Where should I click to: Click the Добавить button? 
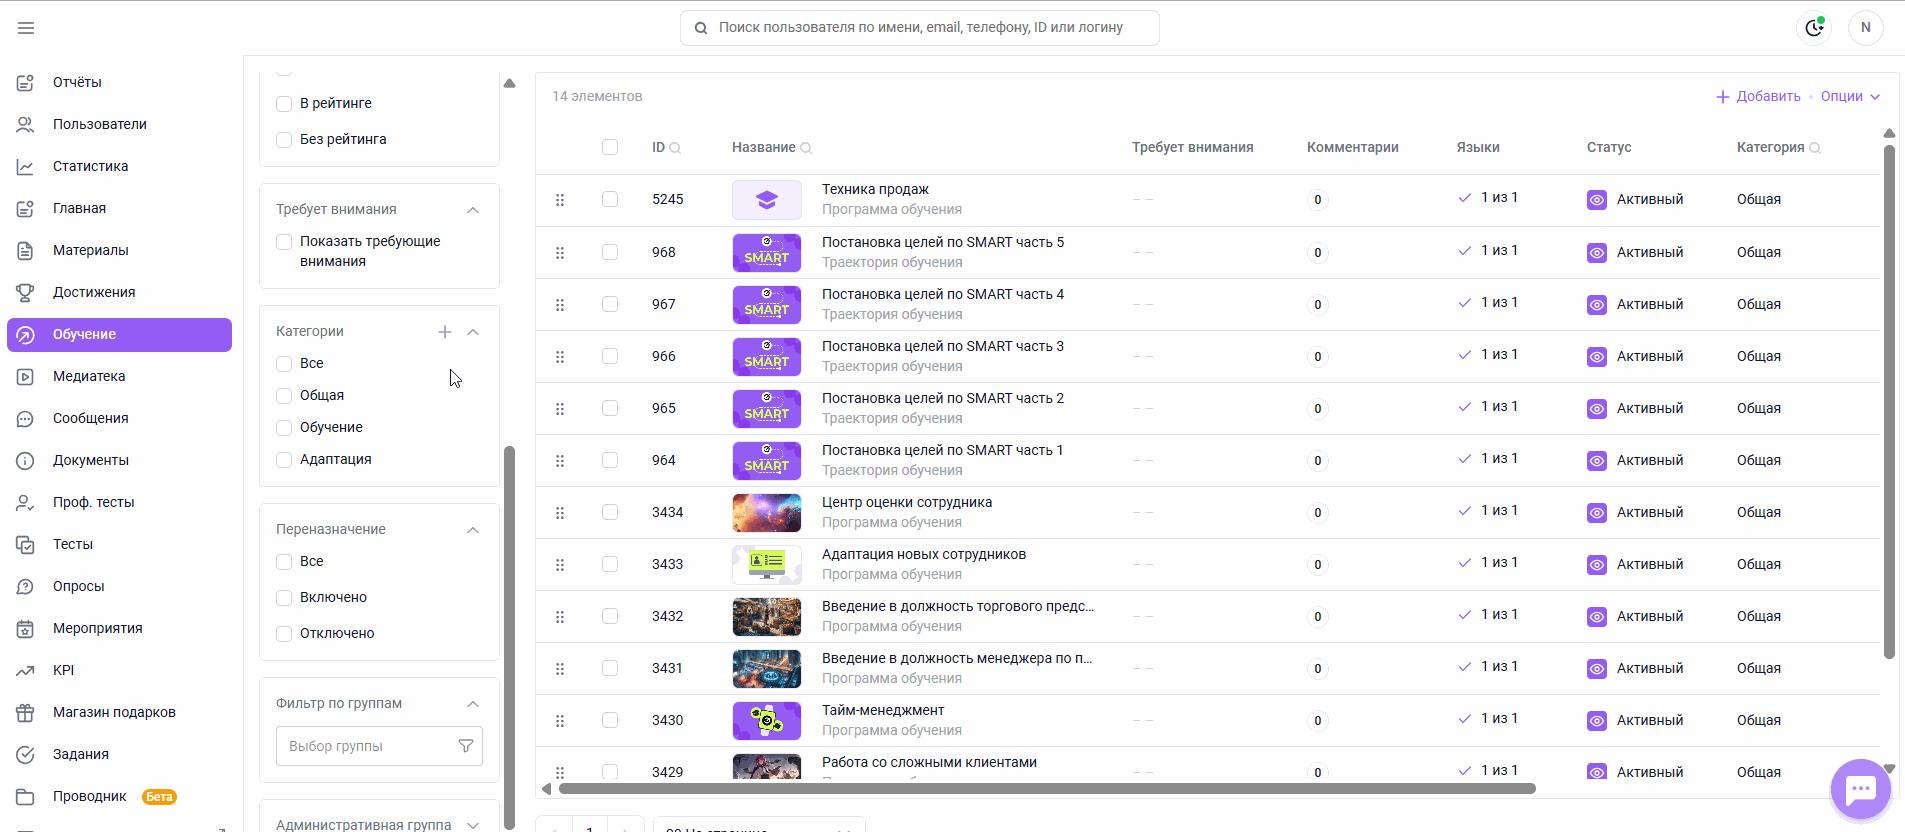(x=1758, y=96)
